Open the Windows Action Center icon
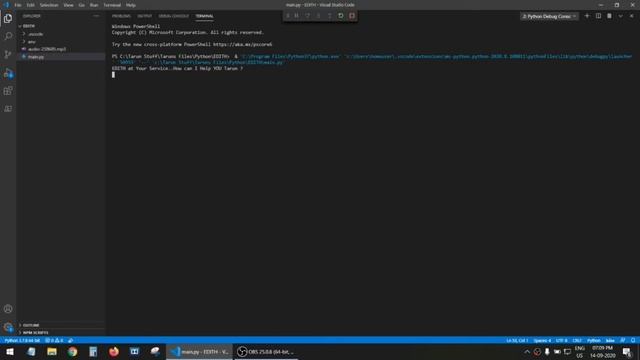This screenshot has width=640, height=360. point(627,351)
